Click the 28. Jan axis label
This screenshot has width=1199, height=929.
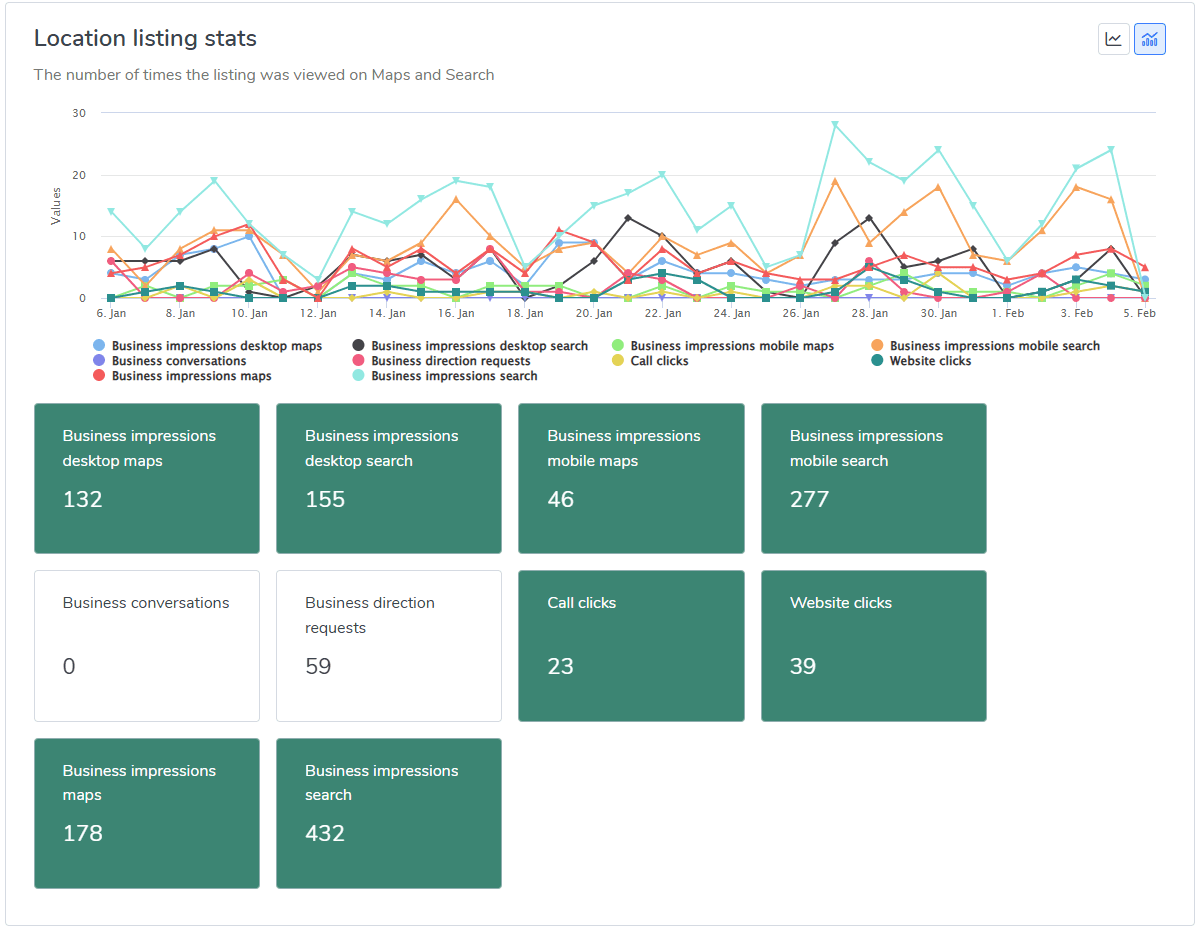[869, 313]
